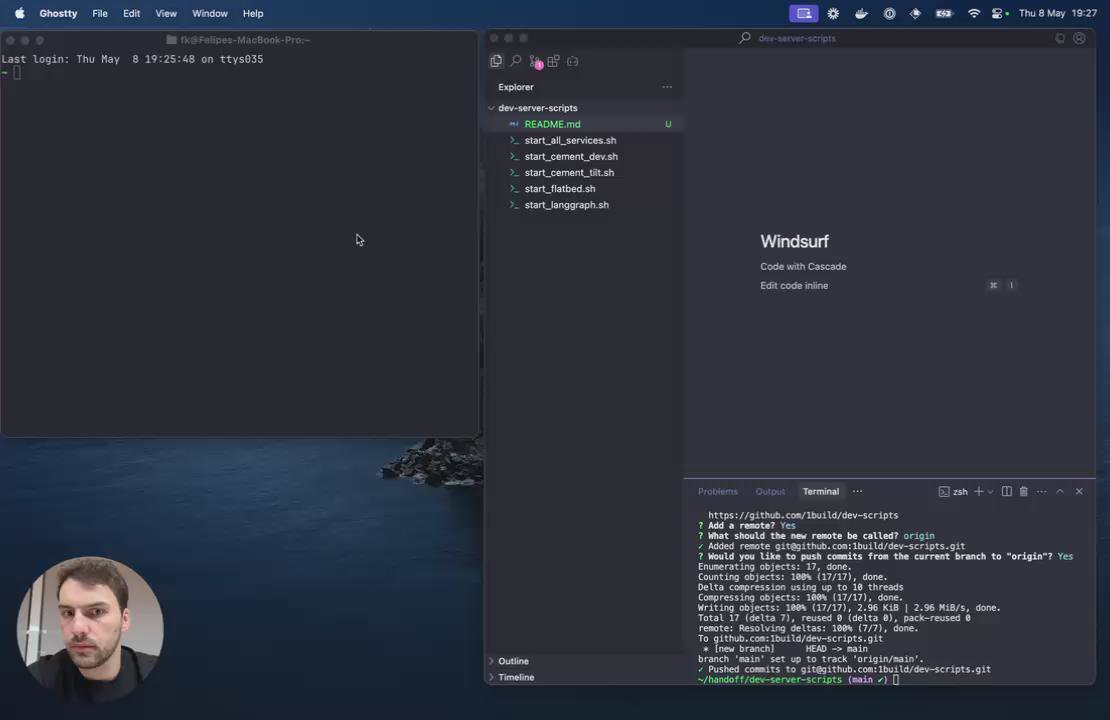Switch to the Problems panel tab
Screen dimensions: 1110x720
(717, 491)
